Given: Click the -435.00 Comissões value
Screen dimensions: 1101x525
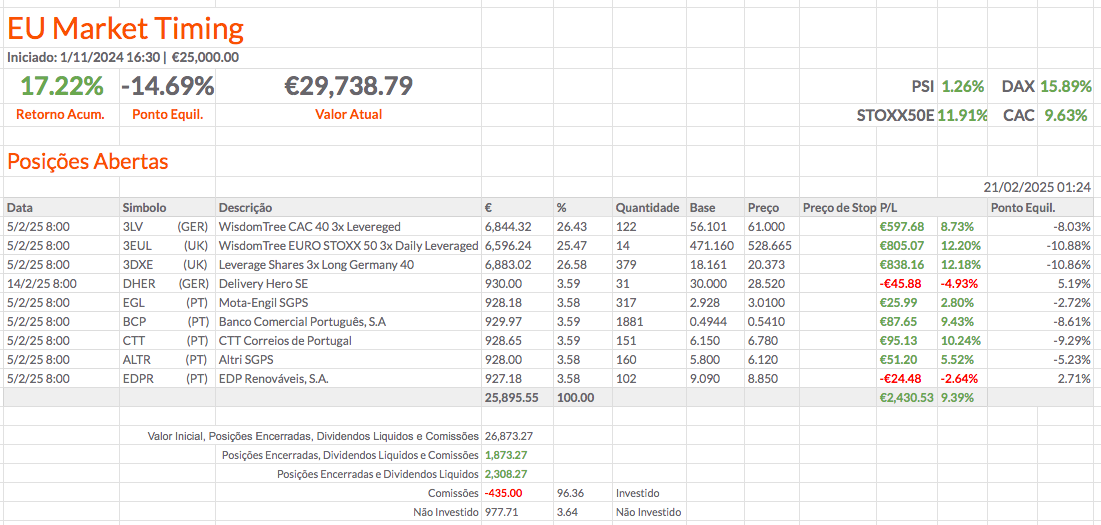Looking at the screenshot, I should click(503, 493).
